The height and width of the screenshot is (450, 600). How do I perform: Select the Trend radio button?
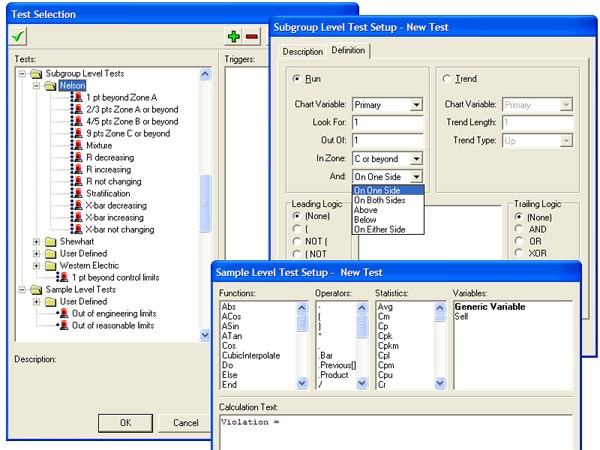447,78
